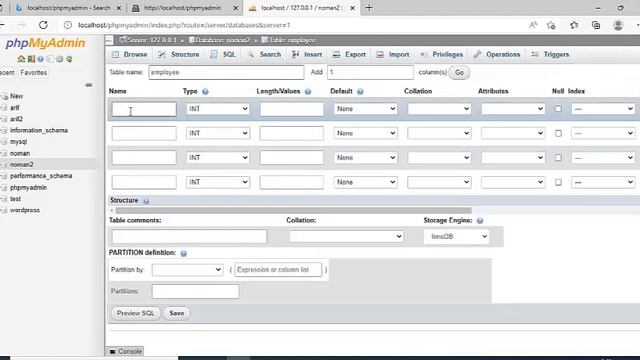Switch to the Operations tab
Viewport: 640px width, 360px height.
pyautogui.click(x=497, y=54)
